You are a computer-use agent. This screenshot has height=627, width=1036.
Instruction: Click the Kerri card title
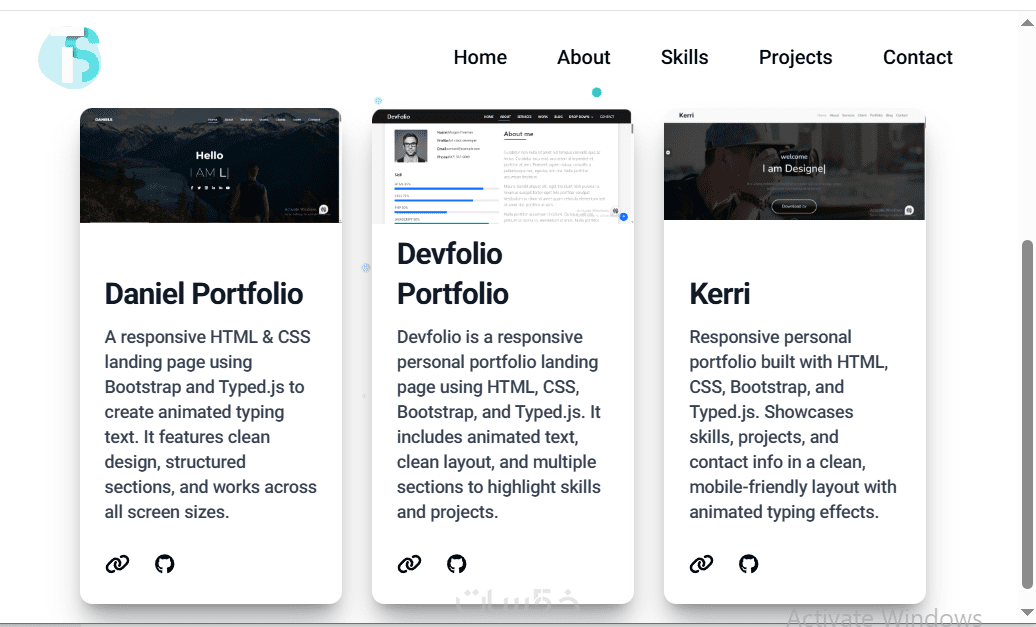[x=719, y=294]
